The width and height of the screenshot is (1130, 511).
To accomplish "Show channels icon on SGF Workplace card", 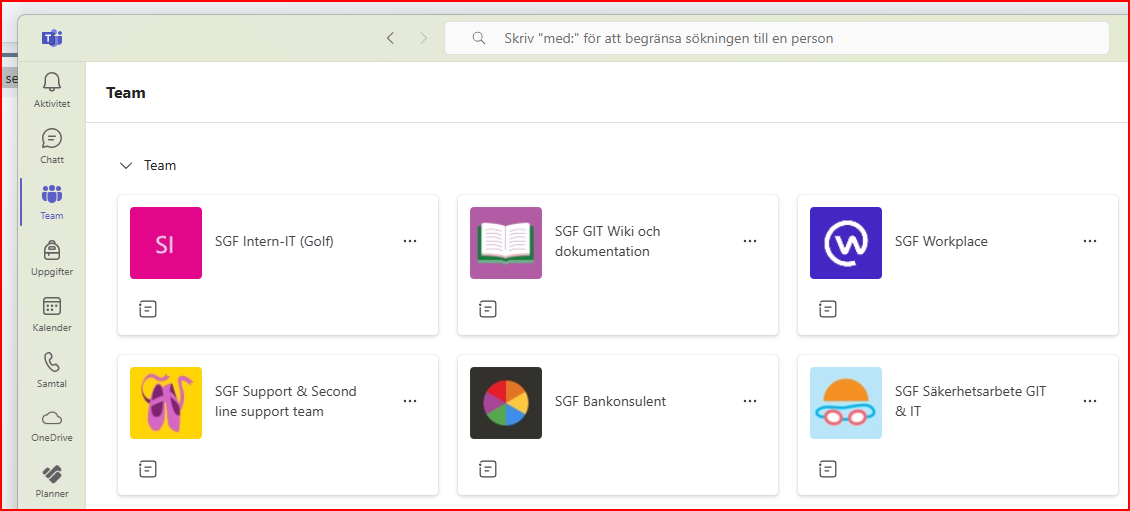I will [828, 309].
